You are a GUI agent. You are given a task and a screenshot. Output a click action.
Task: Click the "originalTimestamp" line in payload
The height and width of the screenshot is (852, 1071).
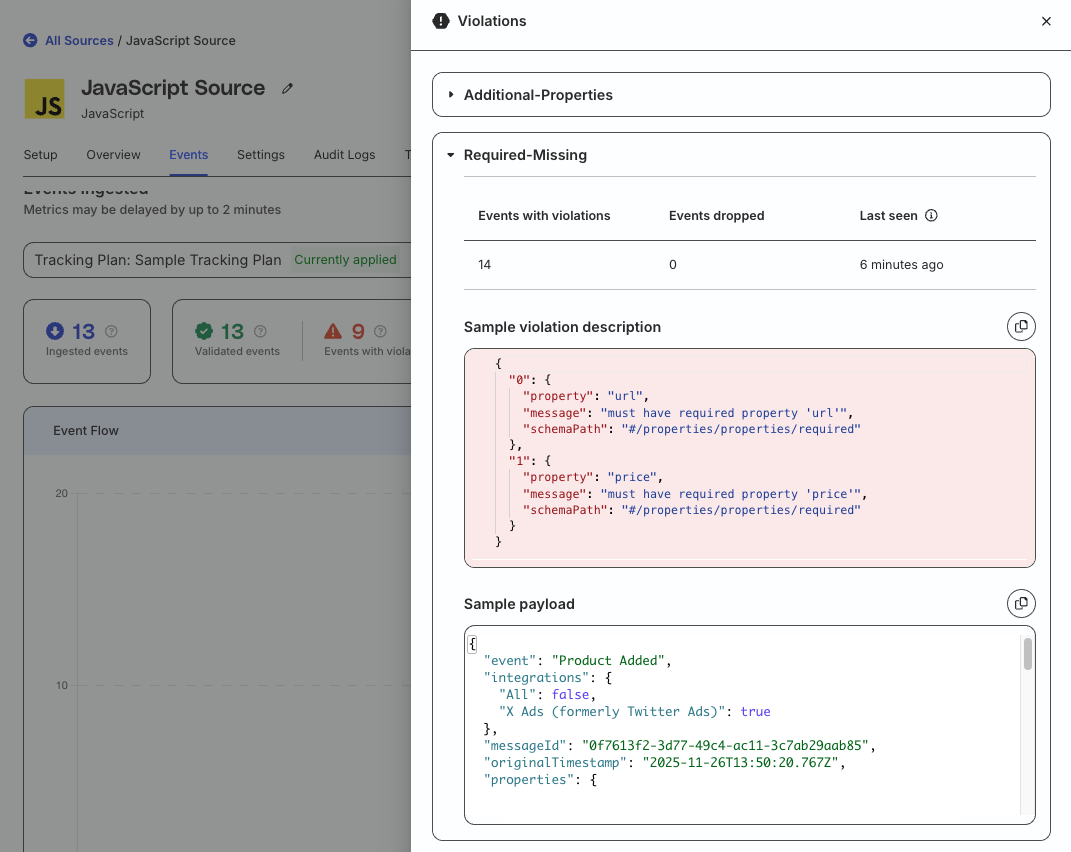664,762
